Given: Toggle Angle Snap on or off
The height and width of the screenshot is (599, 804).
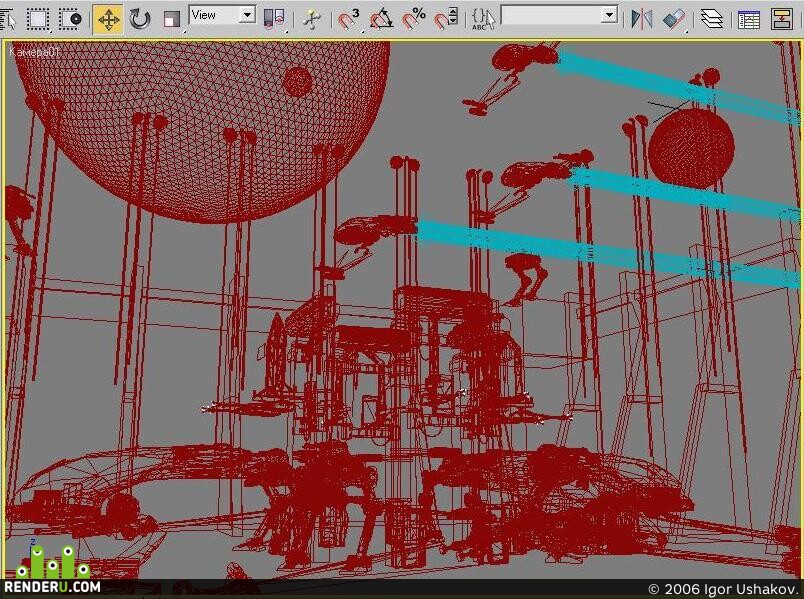Looking at the screenshot, I should point(381,19).
